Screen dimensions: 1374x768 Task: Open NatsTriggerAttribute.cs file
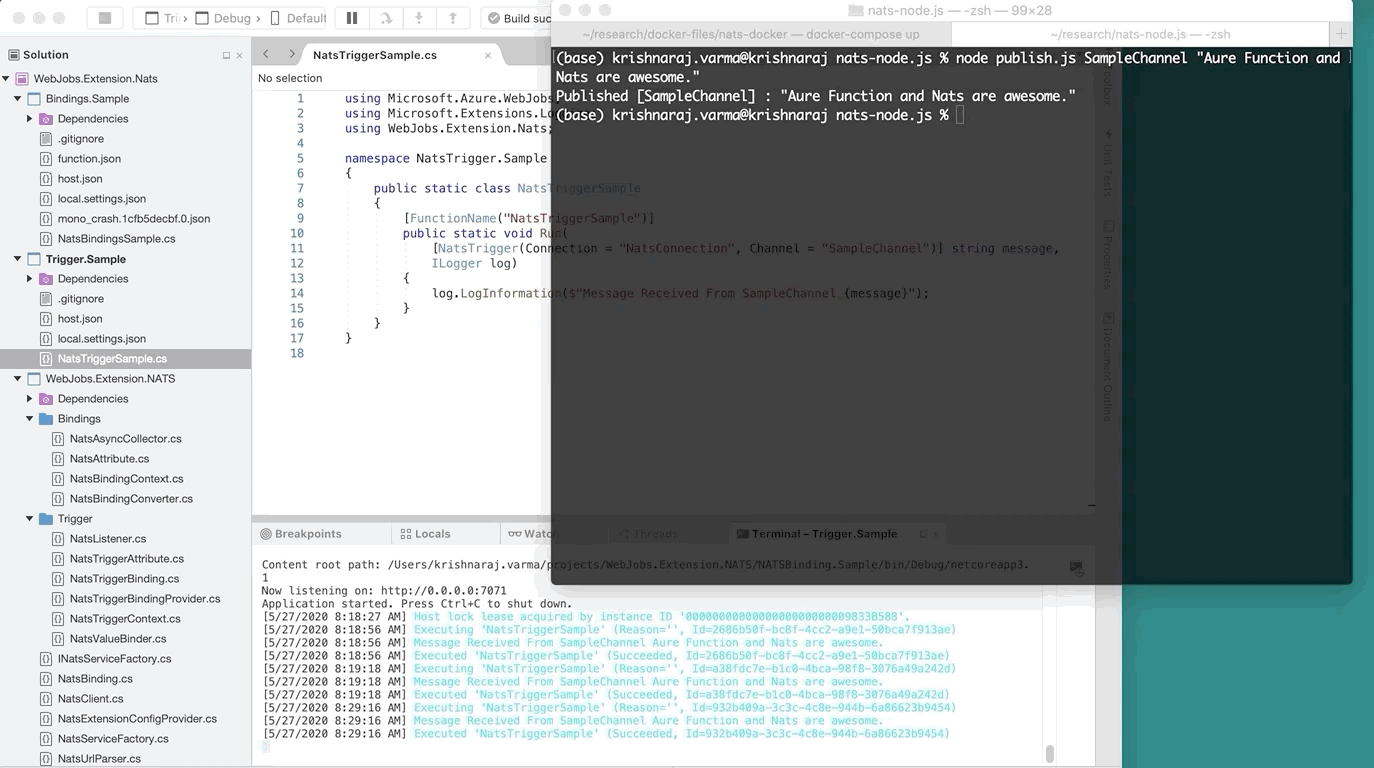(x=127, y=559)
